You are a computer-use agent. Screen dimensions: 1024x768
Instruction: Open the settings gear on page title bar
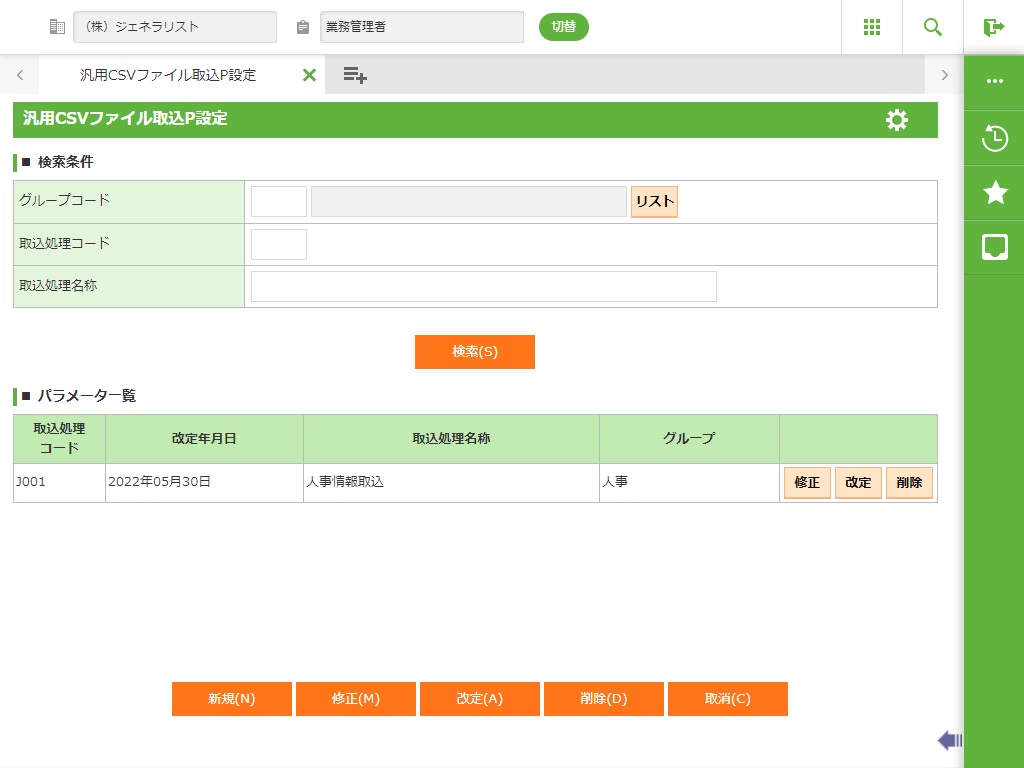[x=897, y=120]
